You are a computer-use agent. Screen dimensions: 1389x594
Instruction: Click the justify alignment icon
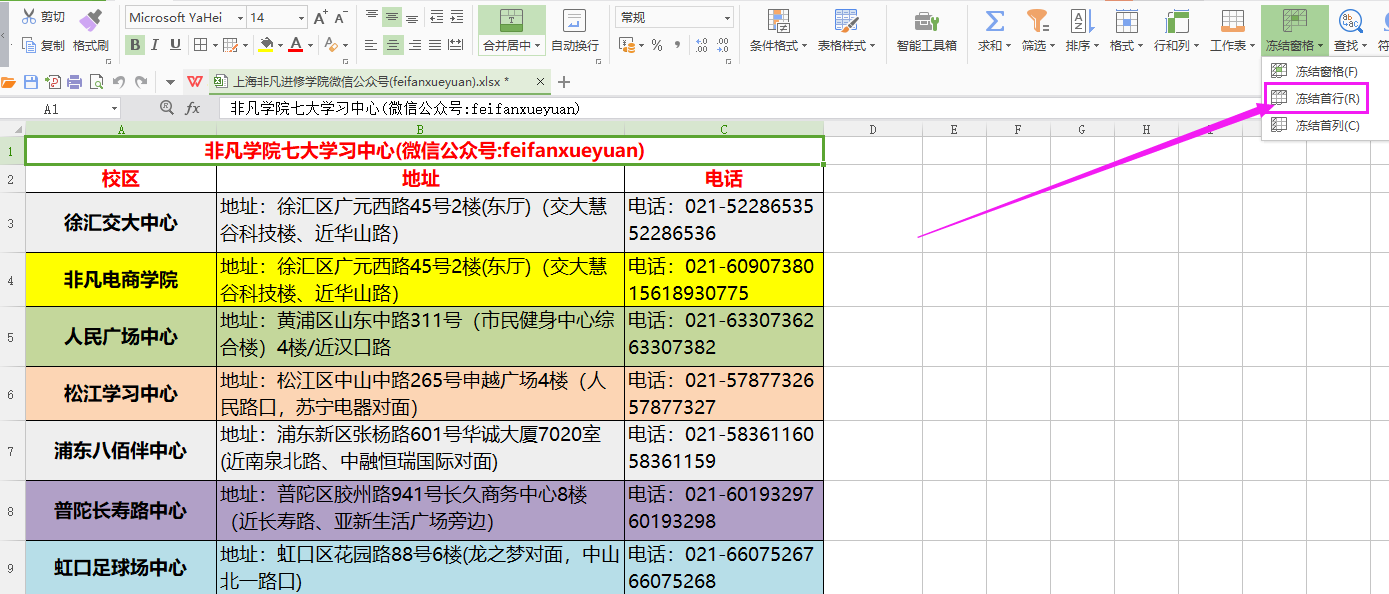point(437,45)
